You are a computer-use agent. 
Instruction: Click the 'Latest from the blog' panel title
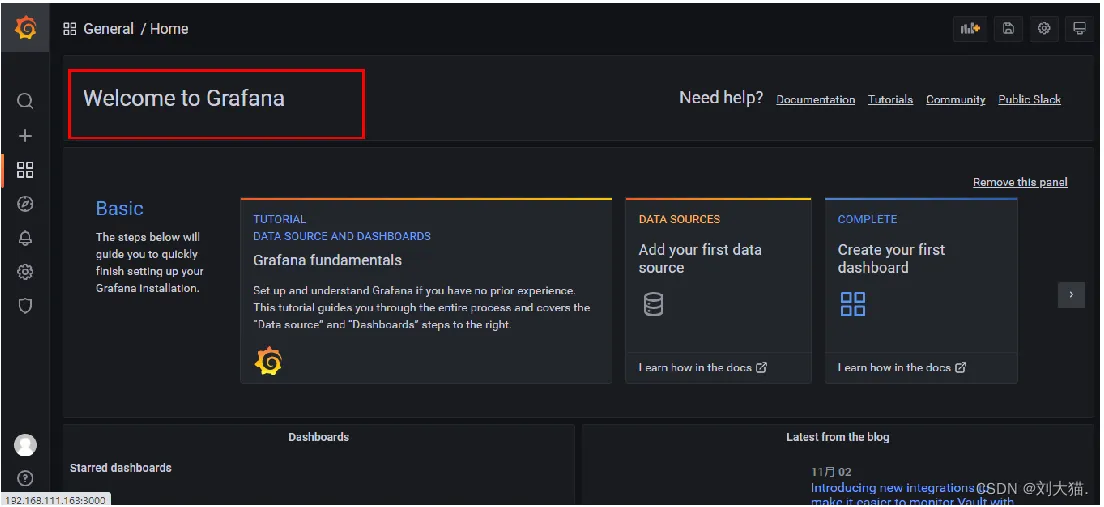pos(838,437)
